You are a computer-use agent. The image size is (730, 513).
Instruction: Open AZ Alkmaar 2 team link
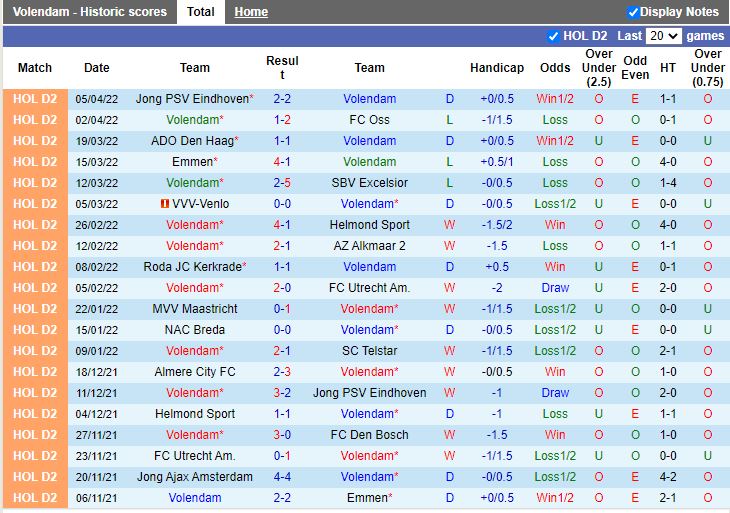[370, 246]
